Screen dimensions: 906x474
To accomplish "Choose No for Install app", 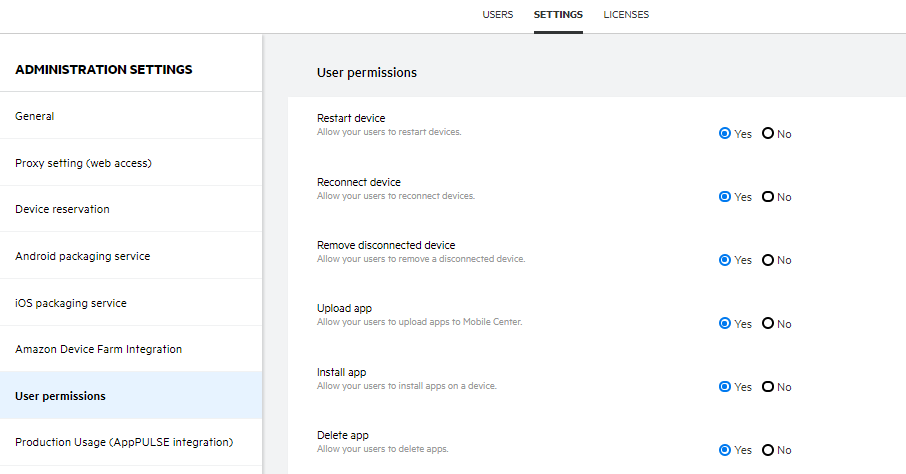I will (768, 387).
